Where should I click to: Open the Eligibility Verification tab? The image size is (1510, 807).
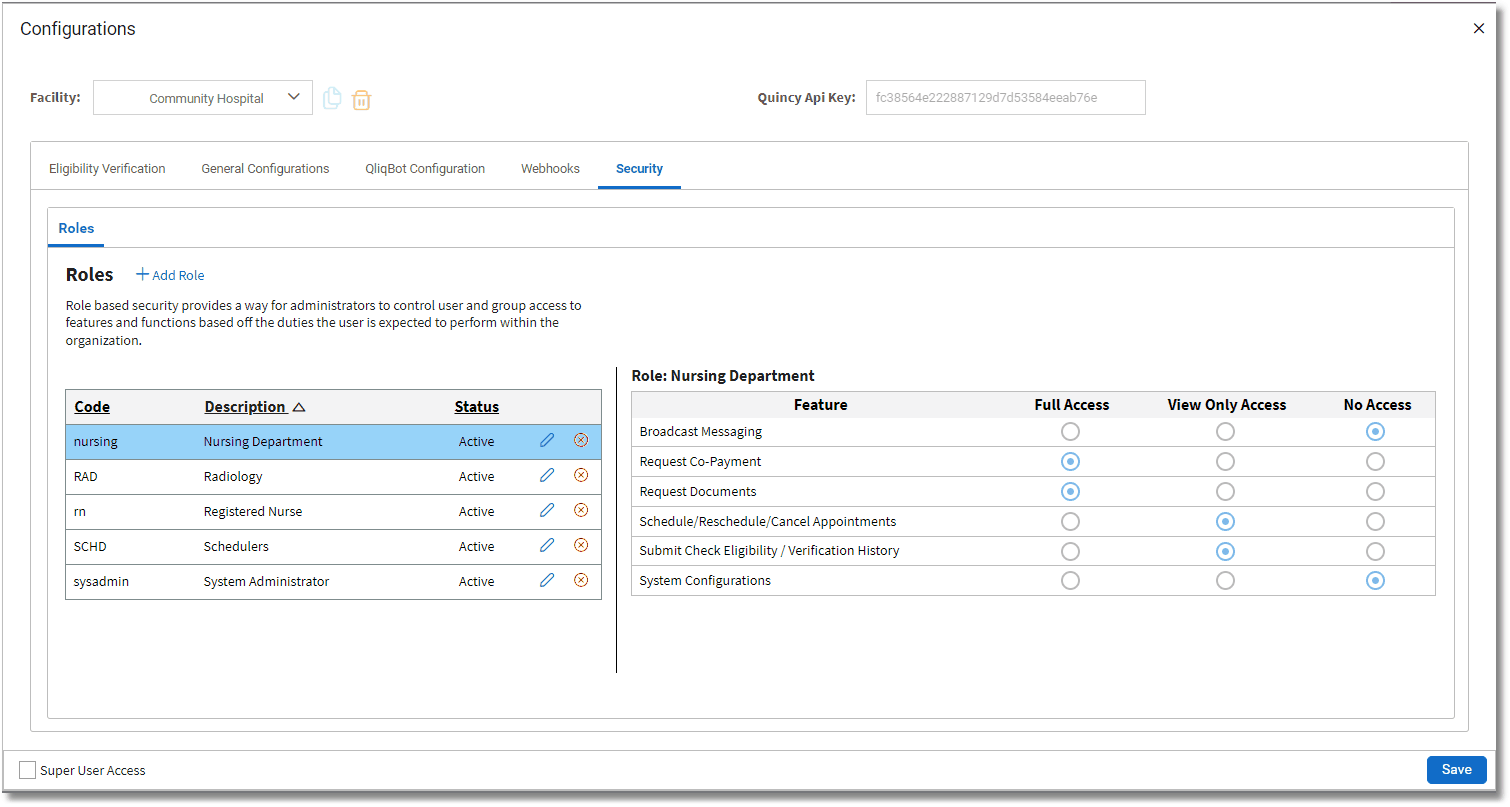point(107,169)
